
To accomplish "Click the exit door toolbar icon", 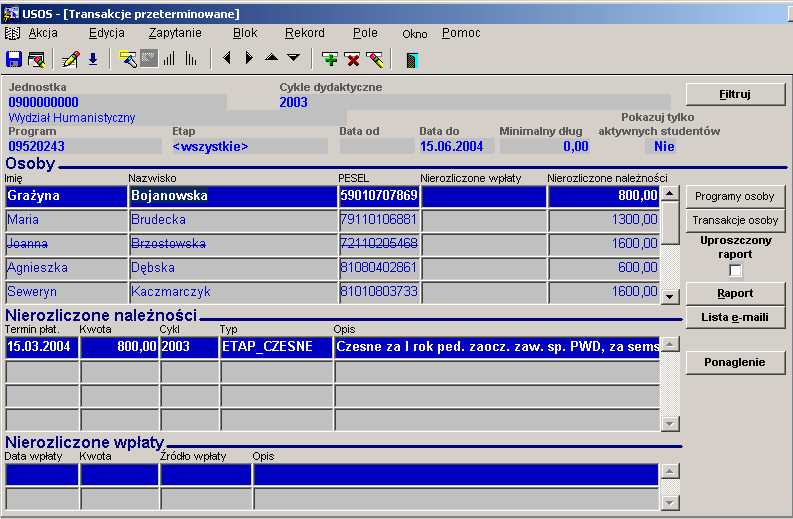I will point(412,60).
